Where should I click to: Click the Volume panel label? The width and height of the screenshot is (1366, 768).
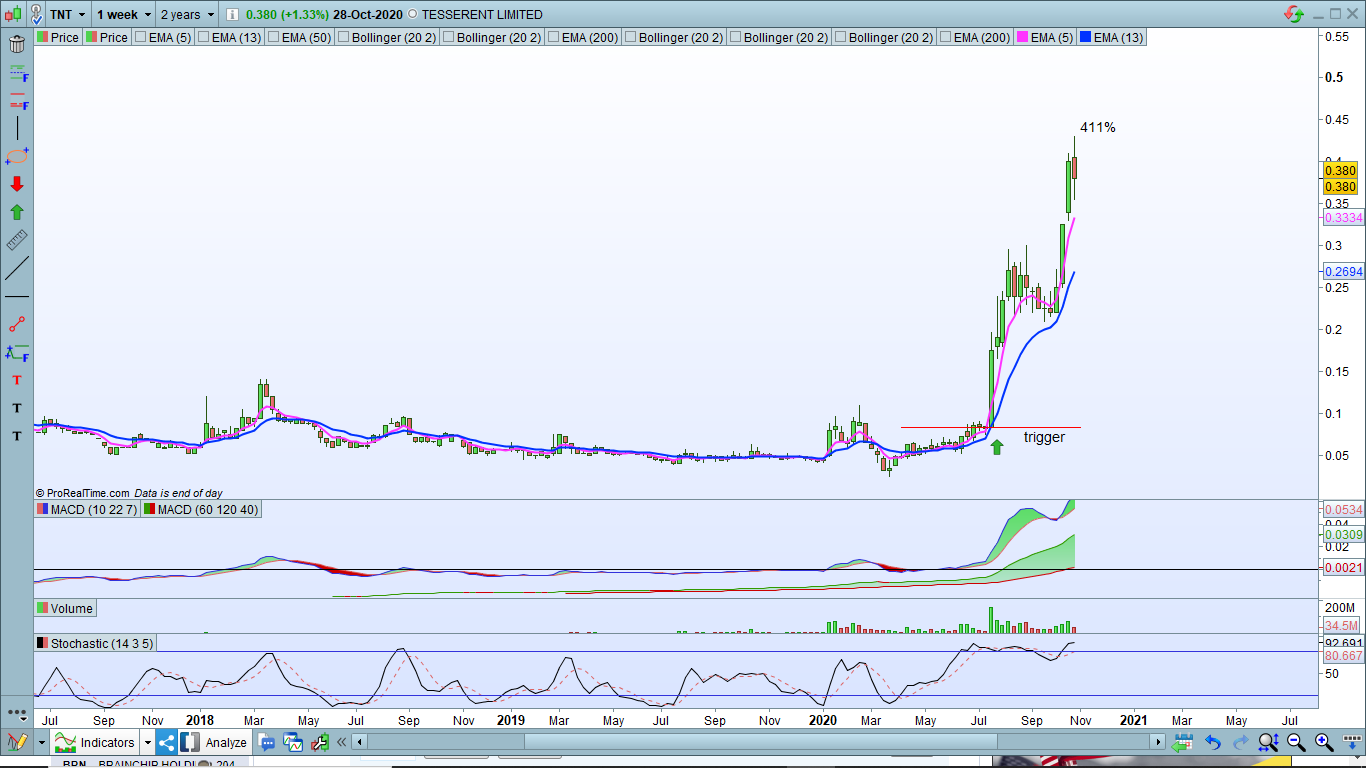65,608
